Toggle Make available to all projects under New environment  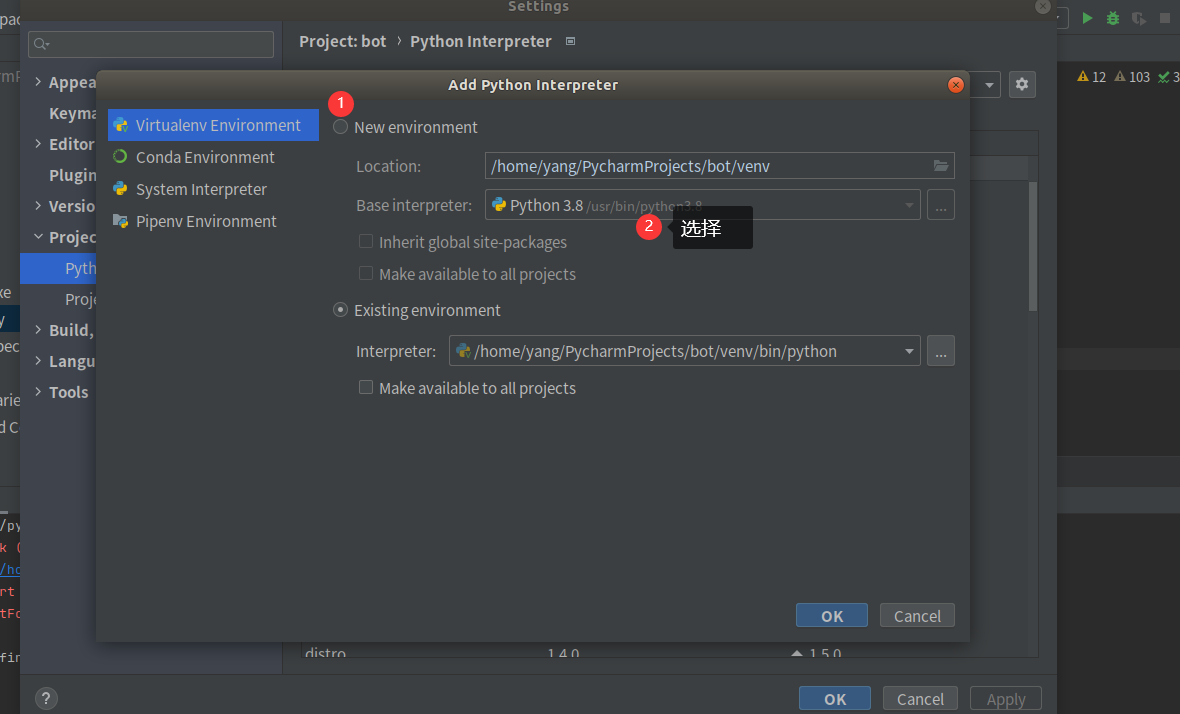pyautogui.click(x=366, y=273)
